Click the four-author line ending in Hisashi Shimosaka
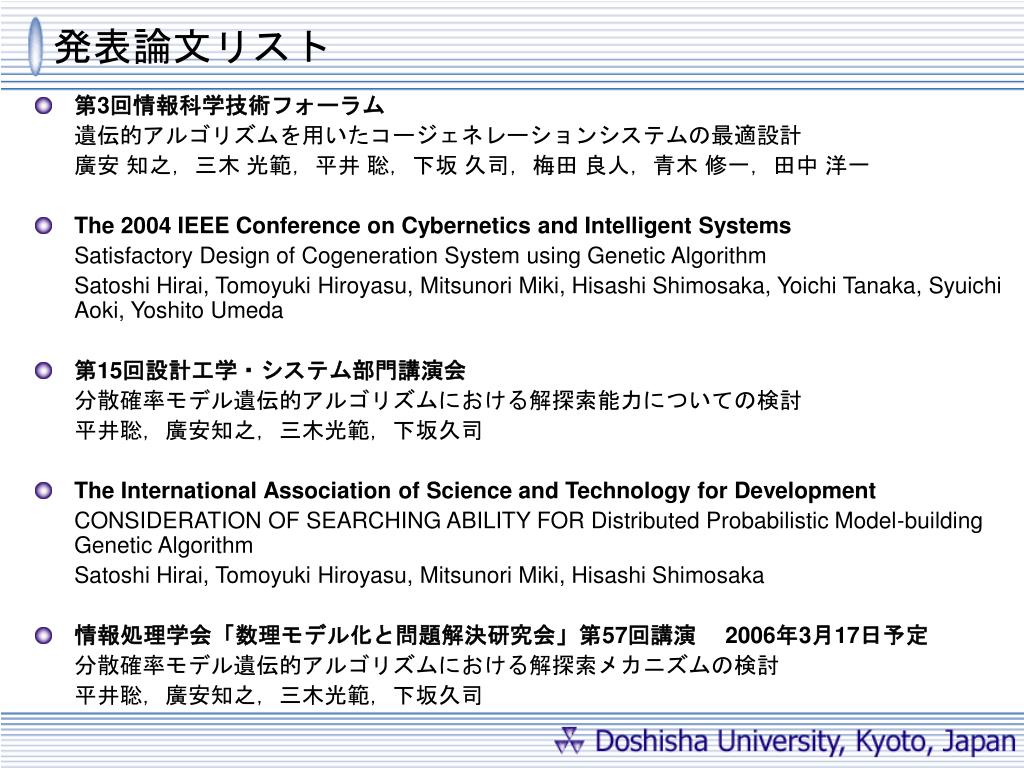1024x768 pixels. pyautogui.click(x=419, y=575)
